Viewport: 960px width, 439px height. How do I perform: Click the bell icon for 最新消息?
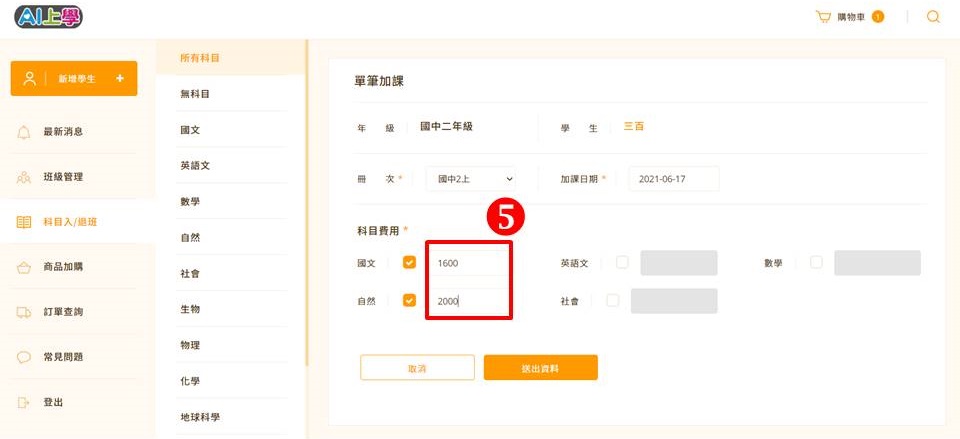[23, 132]
